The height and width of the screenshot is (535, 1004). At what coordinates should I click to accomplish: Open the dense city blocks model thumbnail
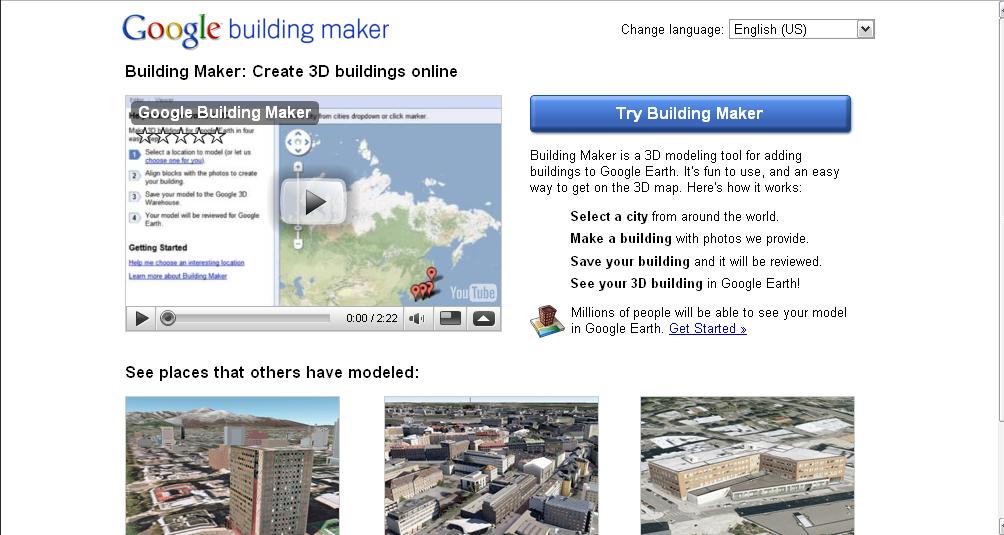[x=491, y=465]
